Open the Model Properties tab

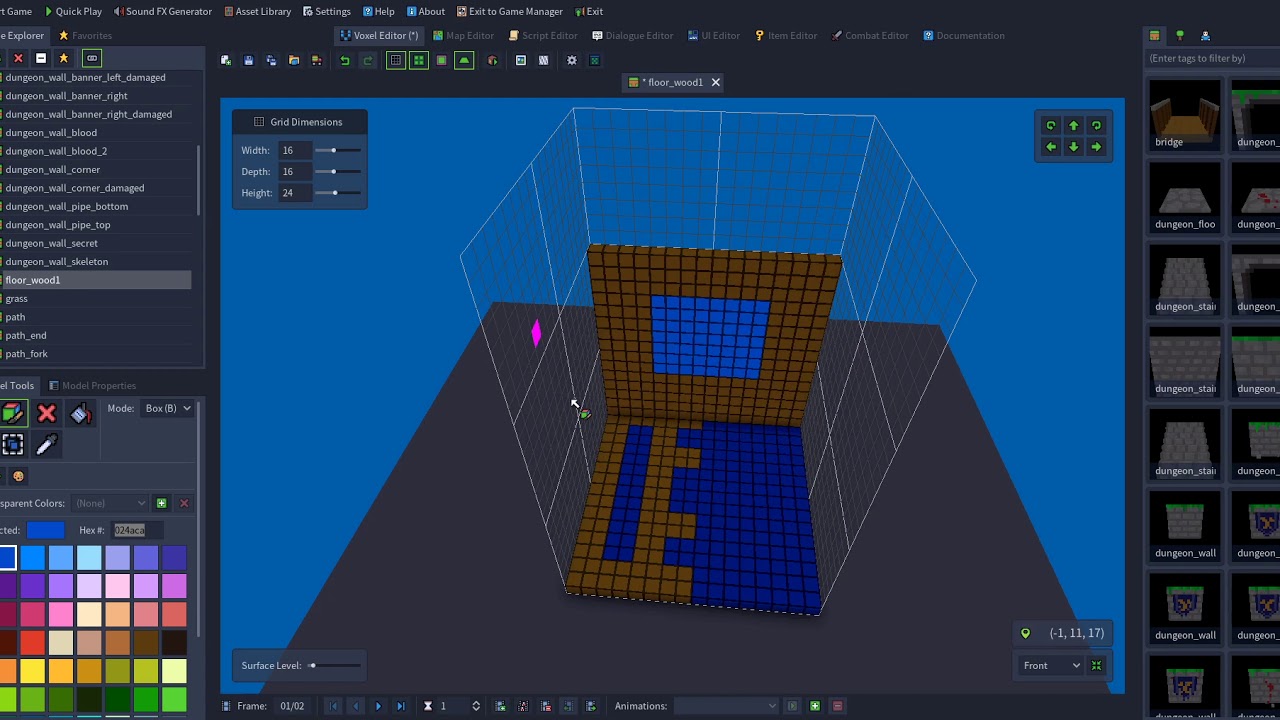[x=92, y=386]
